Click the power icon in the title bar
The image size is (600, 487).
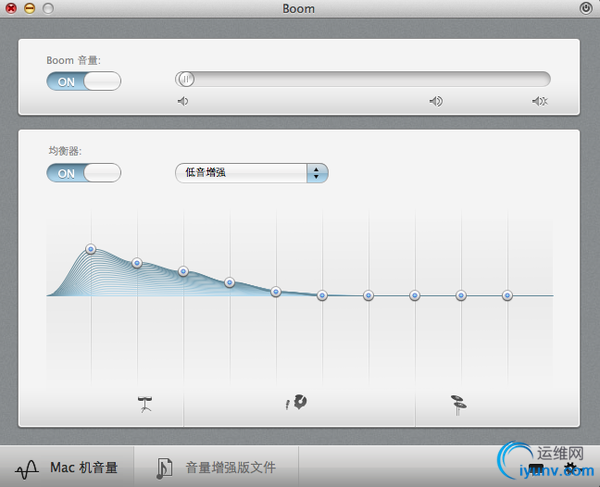(585, 8)
